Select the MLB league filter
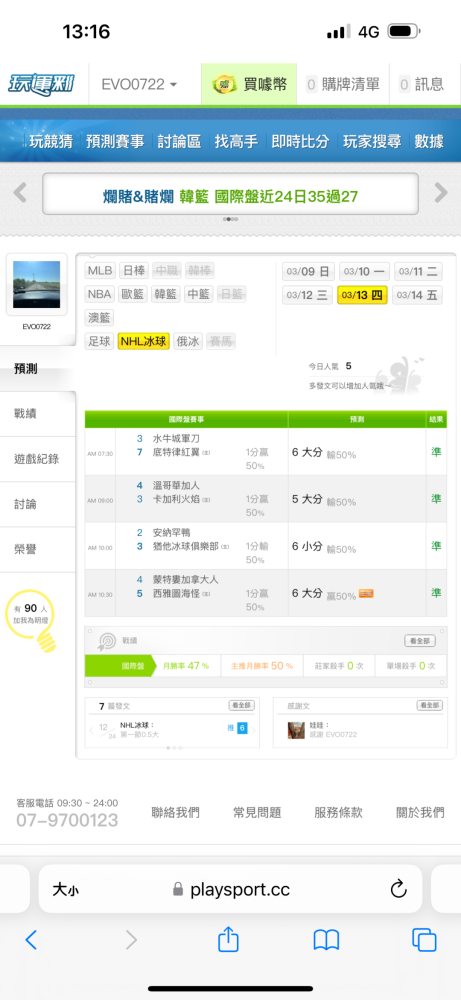 pyautogui.click(x=100, y=271)
